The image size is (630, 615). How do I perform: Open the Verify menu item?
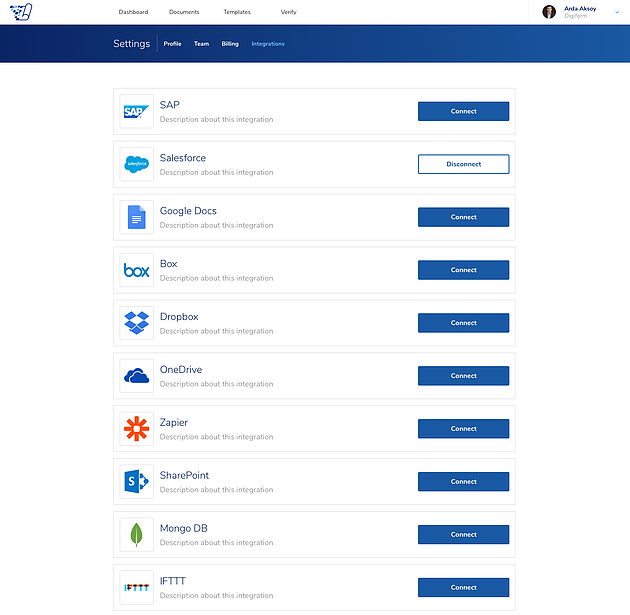[x=288, y=12]
